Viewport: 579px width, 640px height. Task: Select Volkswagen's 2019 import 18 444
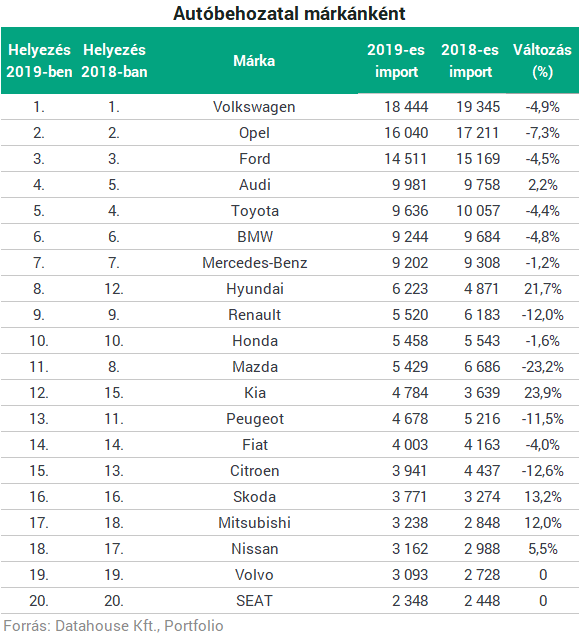coord(406,107)
